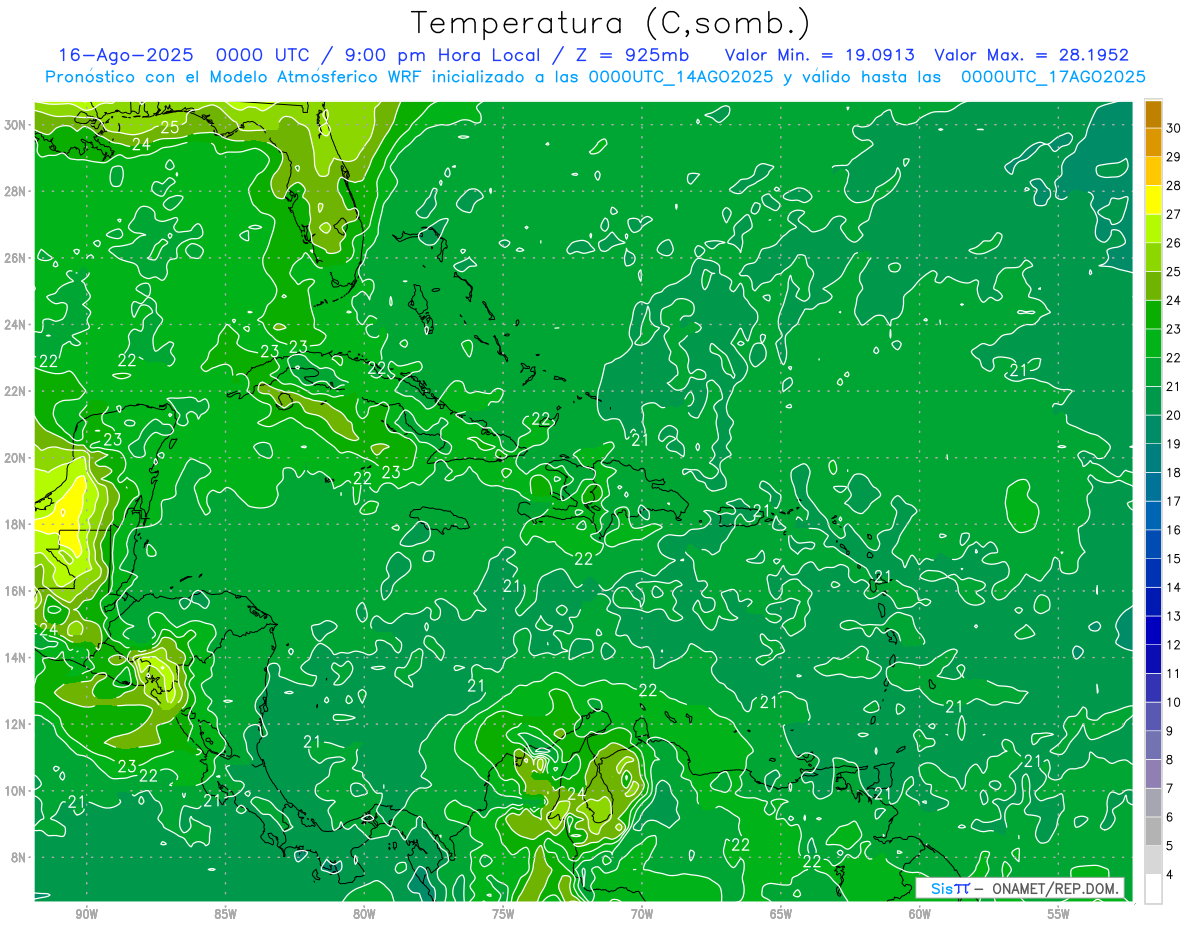Click the legend scale value 16
This screenshot has height=927, width=1200.
coord(1175,530)
